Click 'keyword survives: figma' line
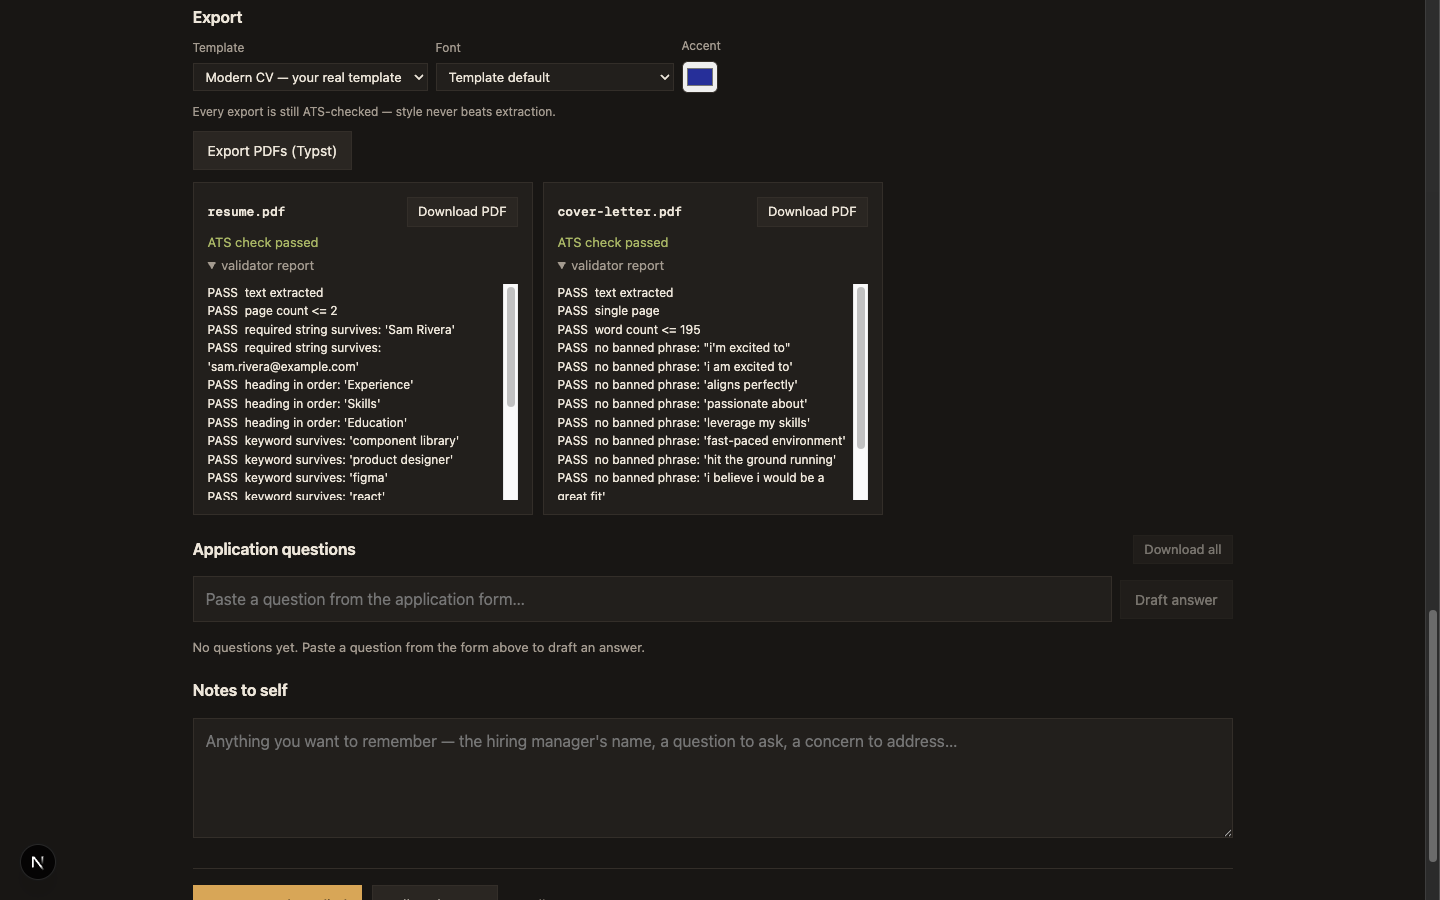Viewport: 1440px width, 900px height. tap(297, 478)
